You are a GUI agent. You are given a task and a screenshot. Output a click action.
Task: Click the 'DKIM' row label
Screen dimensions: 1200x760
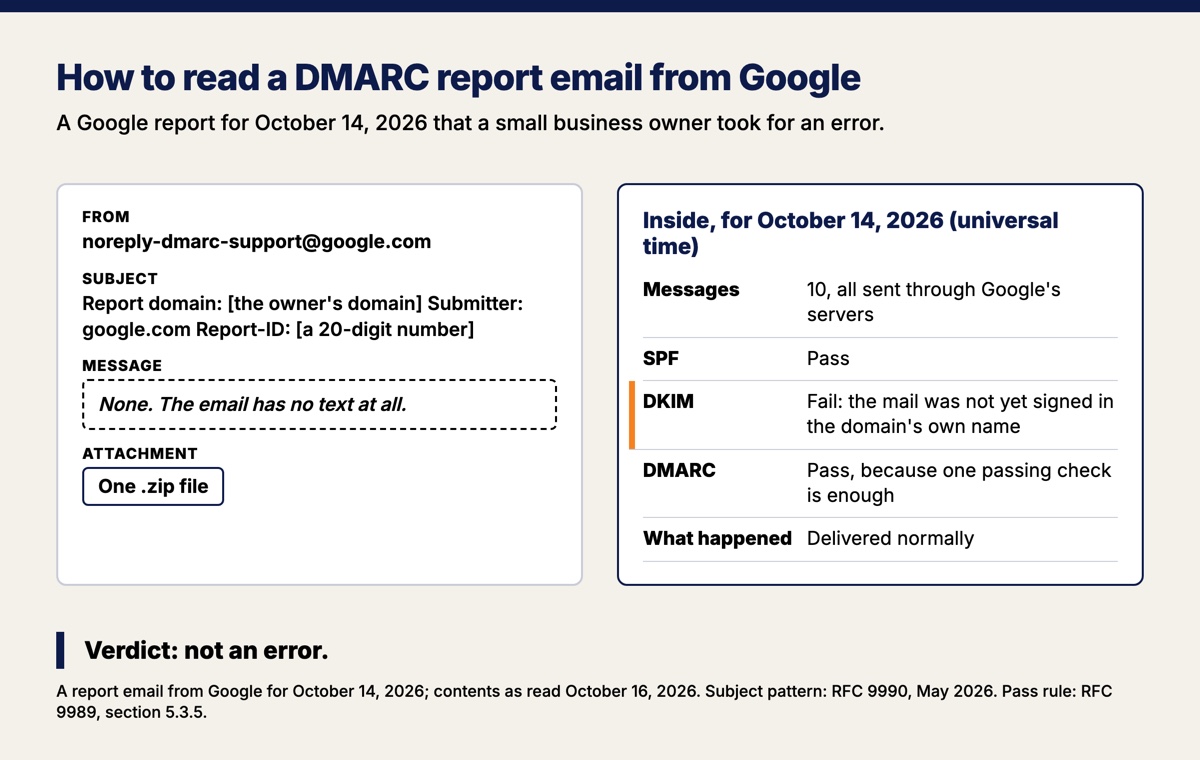coord(668,402)
